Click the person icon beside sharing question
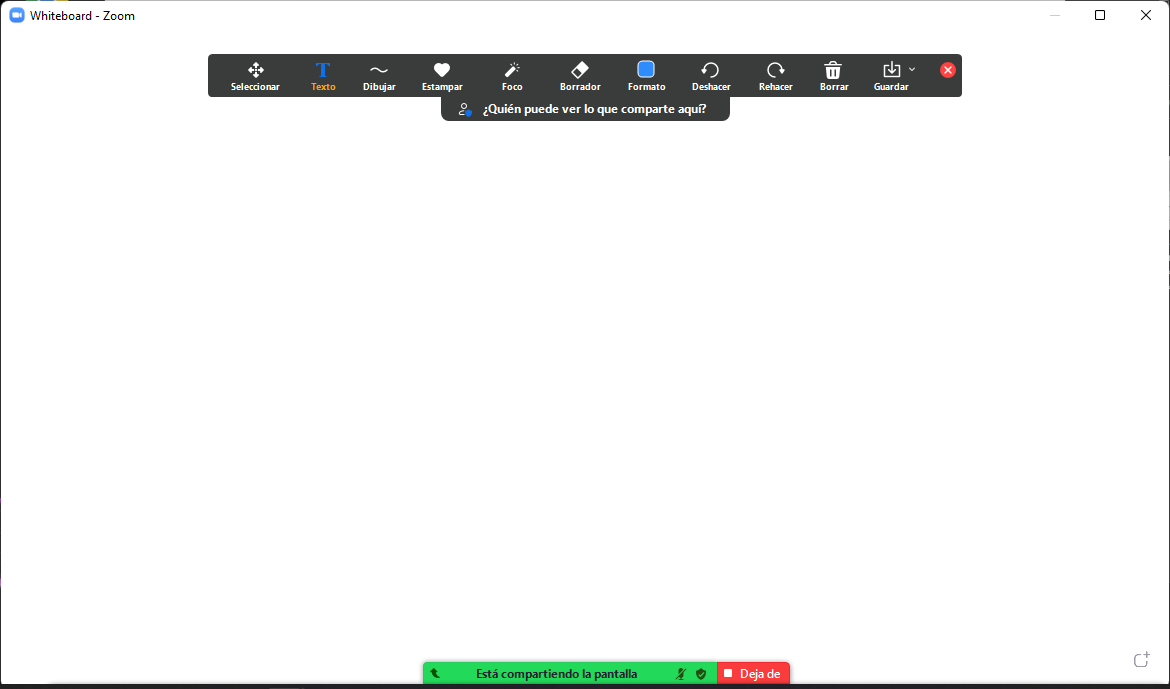 (x=465, y=110)
